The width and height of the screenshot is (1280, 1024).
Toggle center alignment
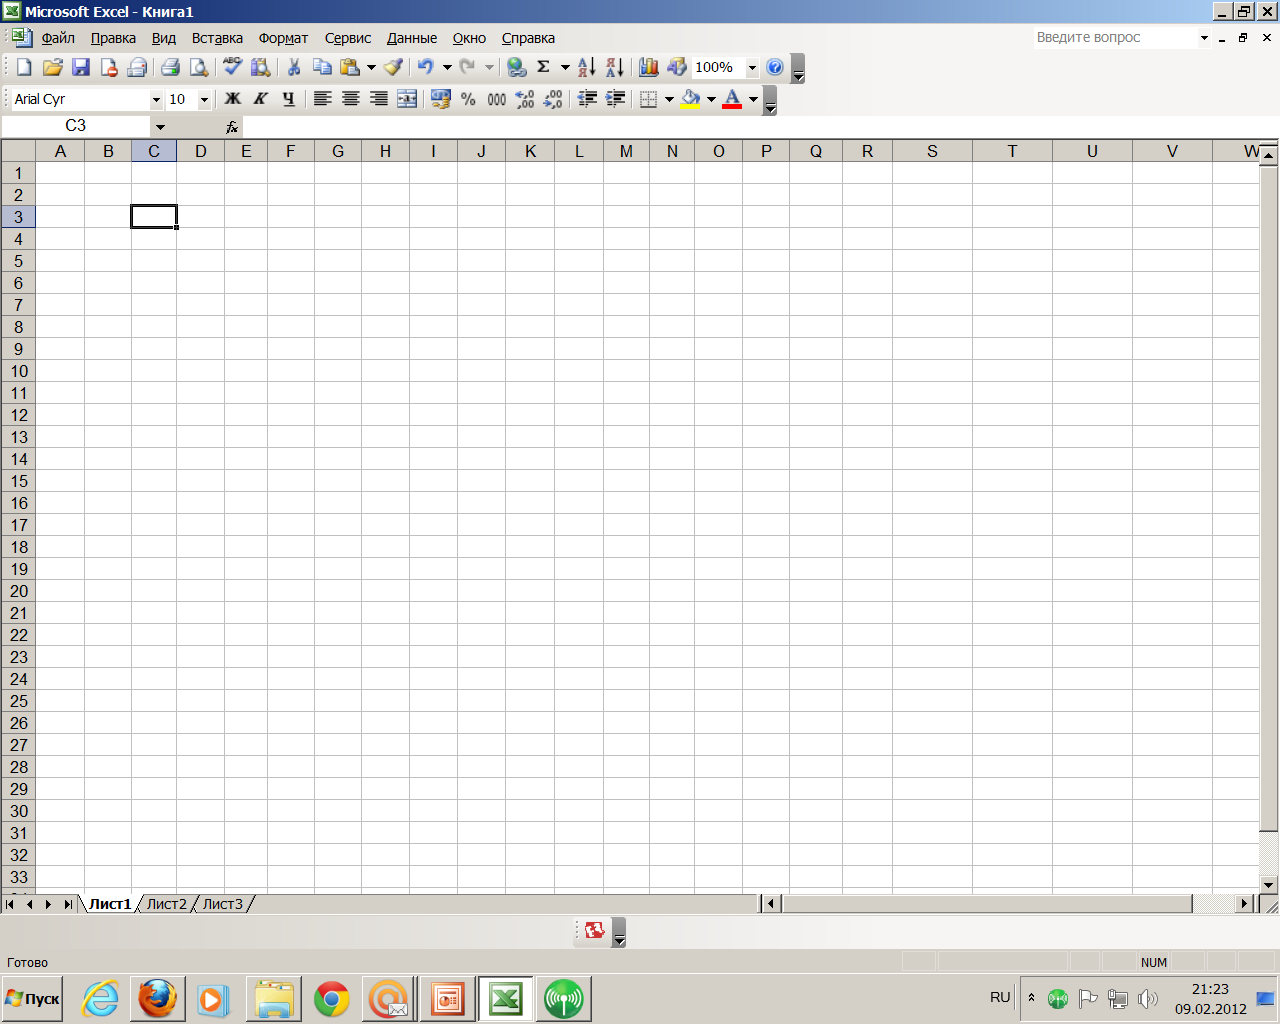click(350, 99)
